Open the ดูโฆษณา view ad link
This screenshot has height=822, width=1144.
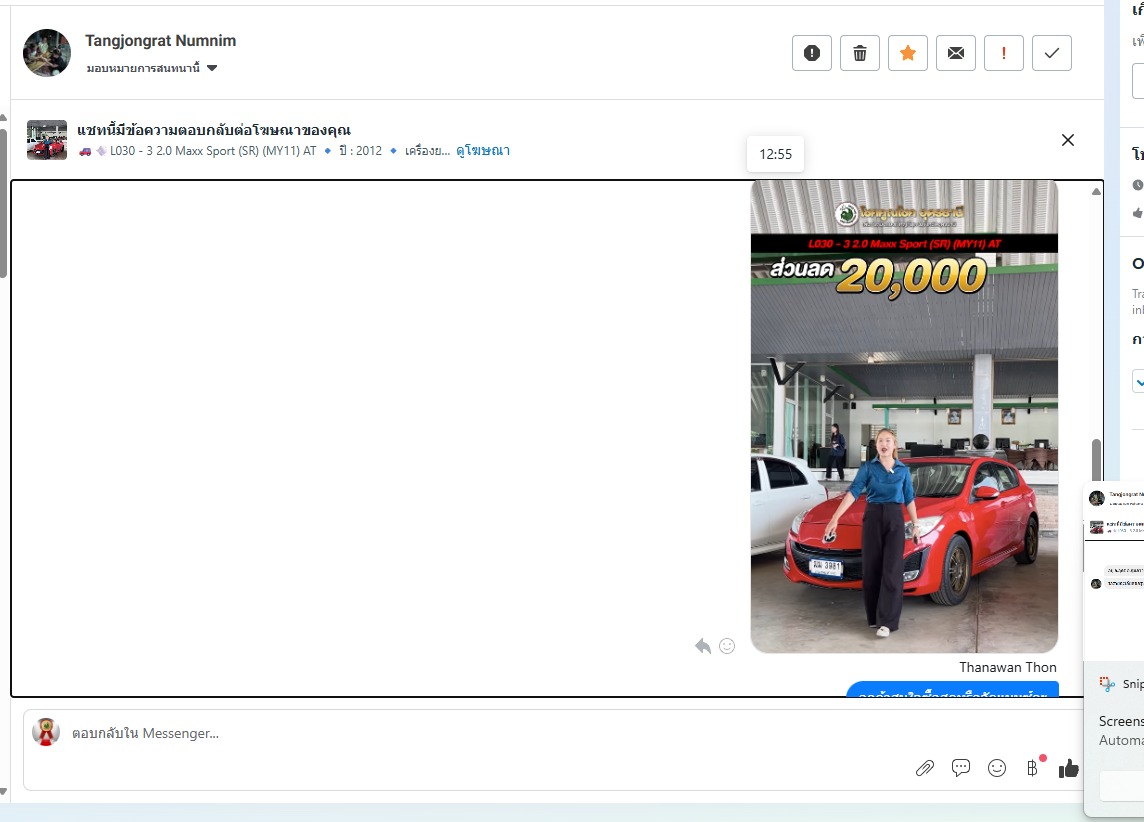click(483, 151)
